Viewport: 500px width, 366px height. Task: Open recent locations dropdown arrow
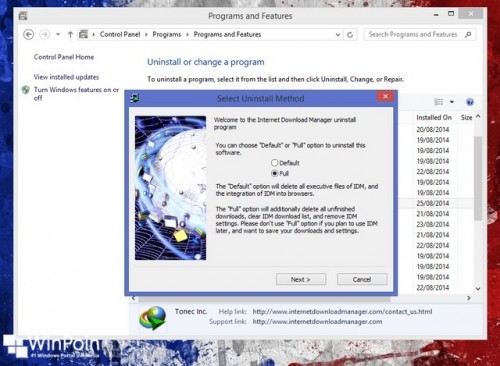click(x=58, y=34)
